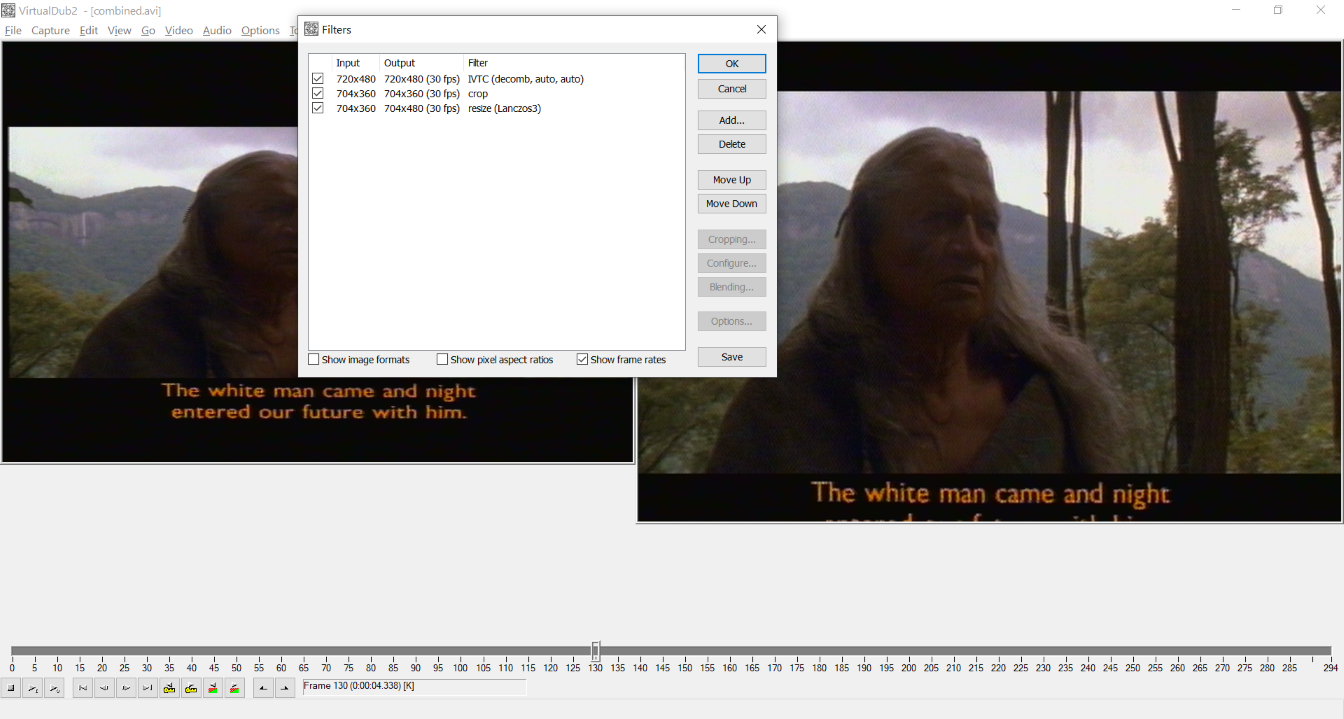Image resolution: width=1344 pixels, height=719 pixels.
Task: Click the timeline slider thumb at frame 130
Action: 595,651
